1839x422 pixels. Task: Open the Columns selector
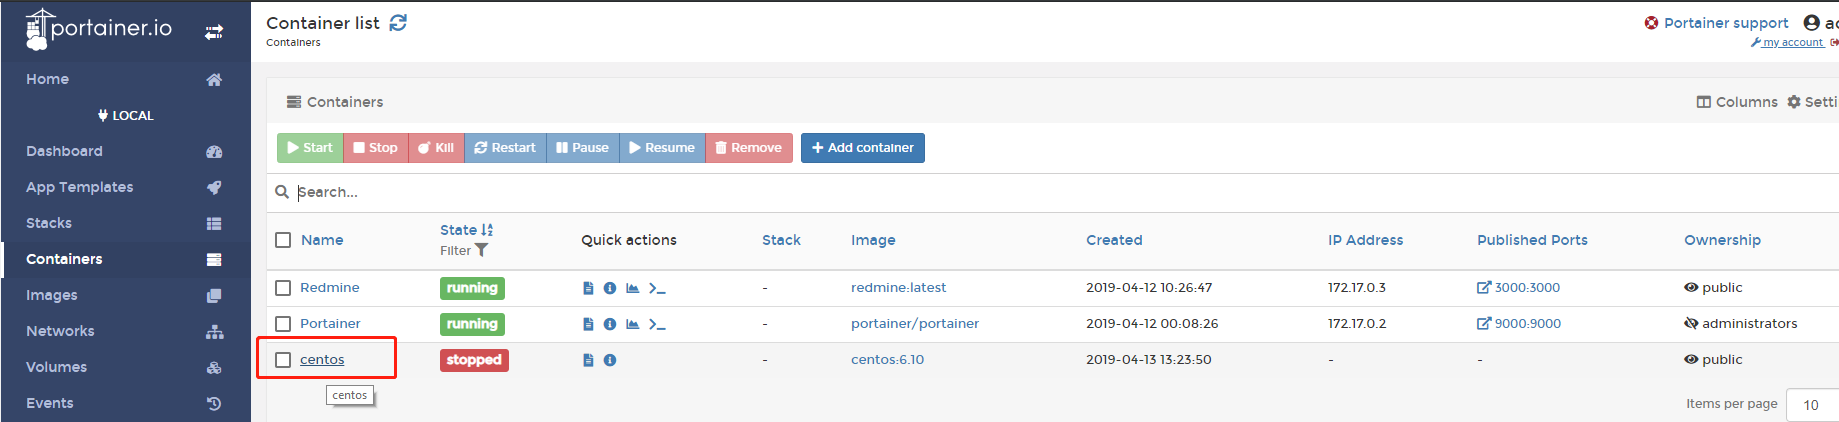tap(1737, 102)
